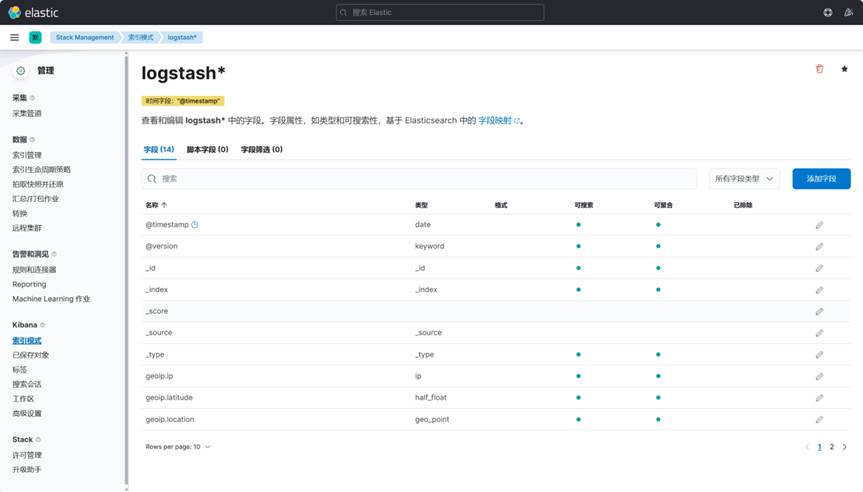The height and width of the screenshot is (492, 863).
Task: Click the half_float type cell
Action: 431,397
